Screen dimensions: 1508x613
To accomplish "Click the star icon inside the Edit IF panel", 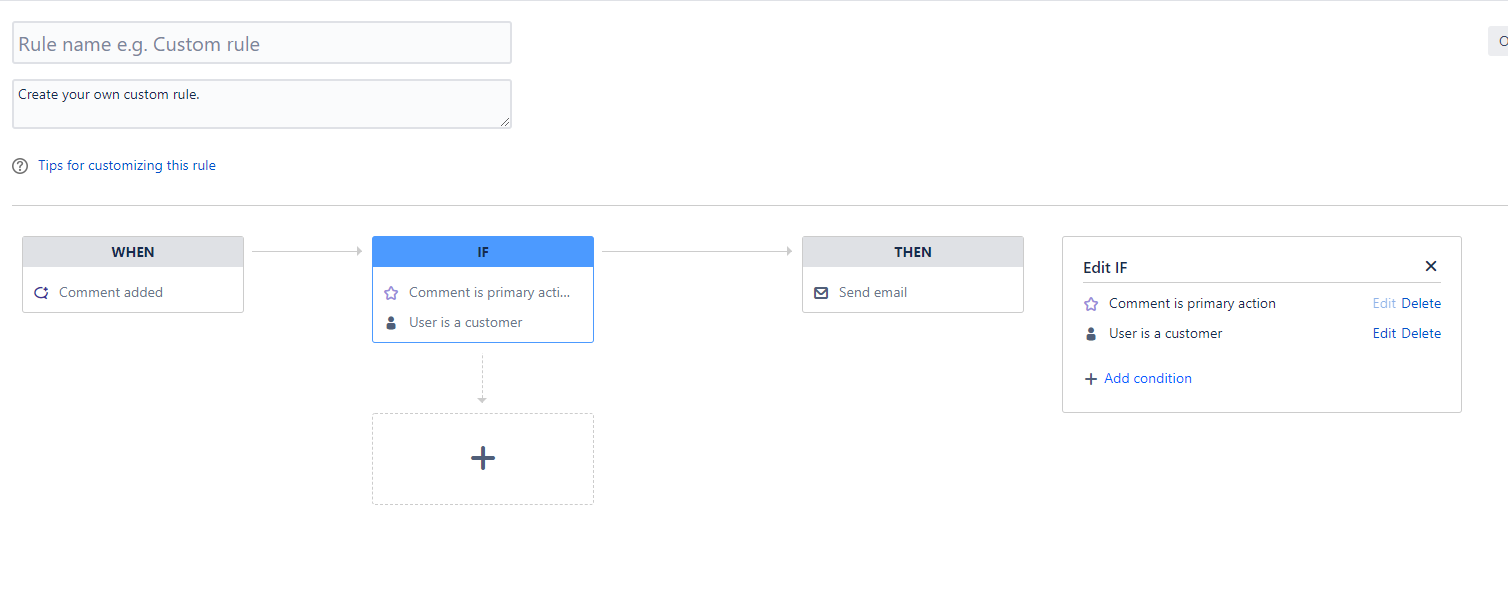I will point(1090,303).
